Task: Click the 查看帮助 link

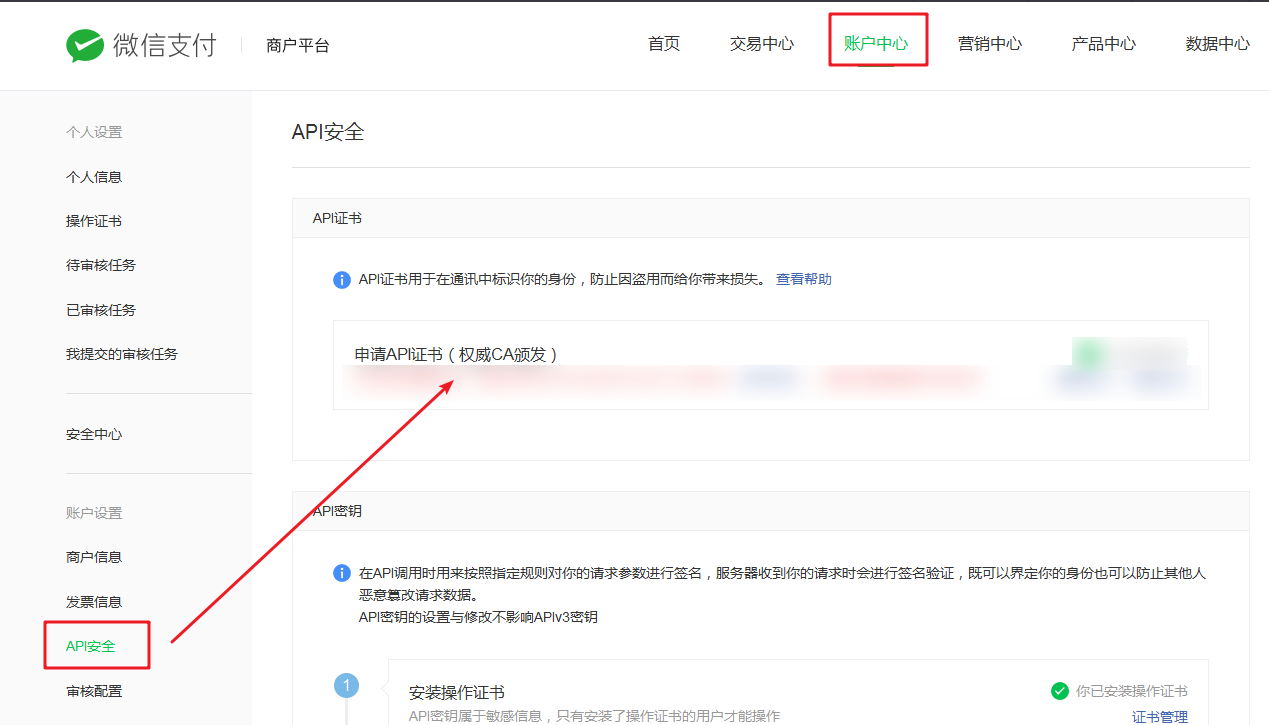Action: [804, 280]
